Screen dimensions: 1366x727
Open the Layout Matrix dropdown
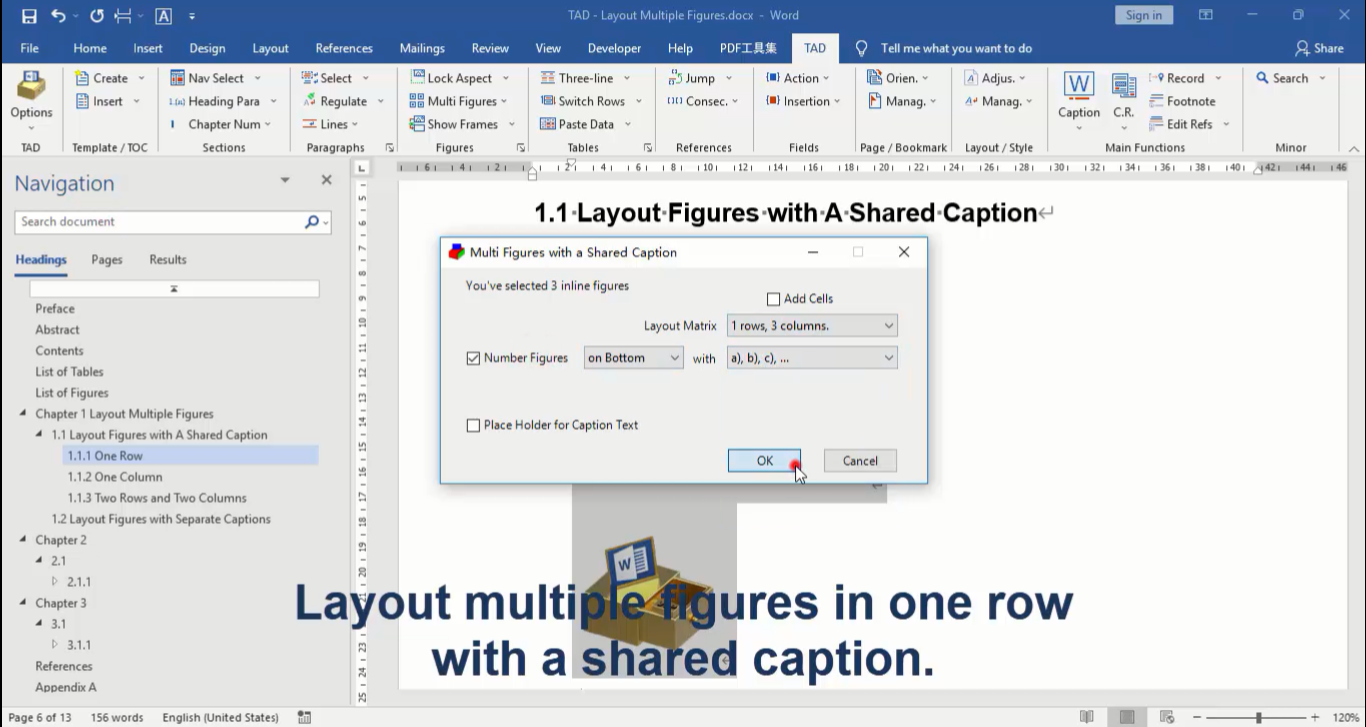point(812,326)
